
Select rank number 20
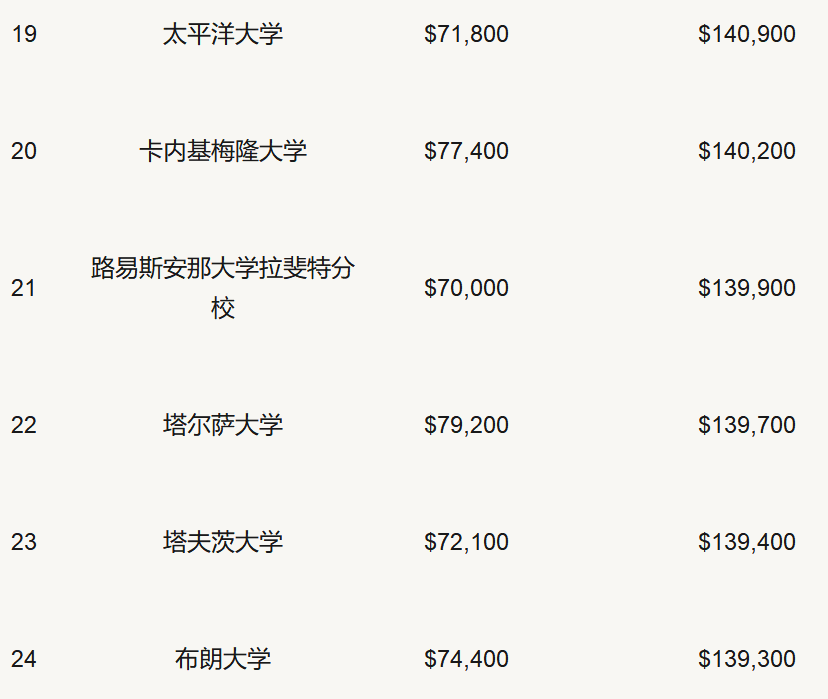point(24,152)
